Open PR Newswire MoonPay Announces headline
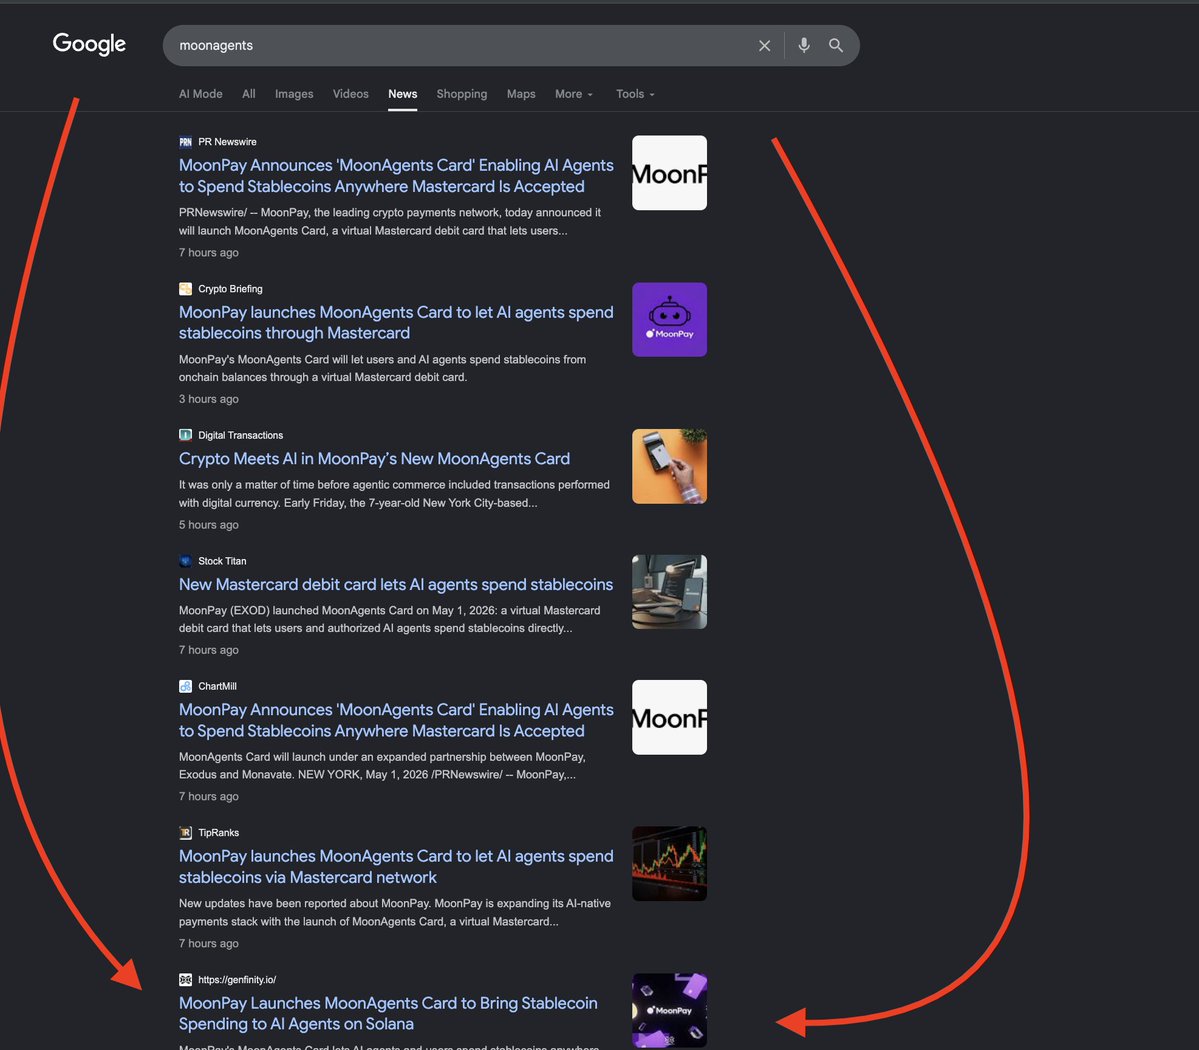This screenshot has width=1199, height=1050. [x=396, y=176]
